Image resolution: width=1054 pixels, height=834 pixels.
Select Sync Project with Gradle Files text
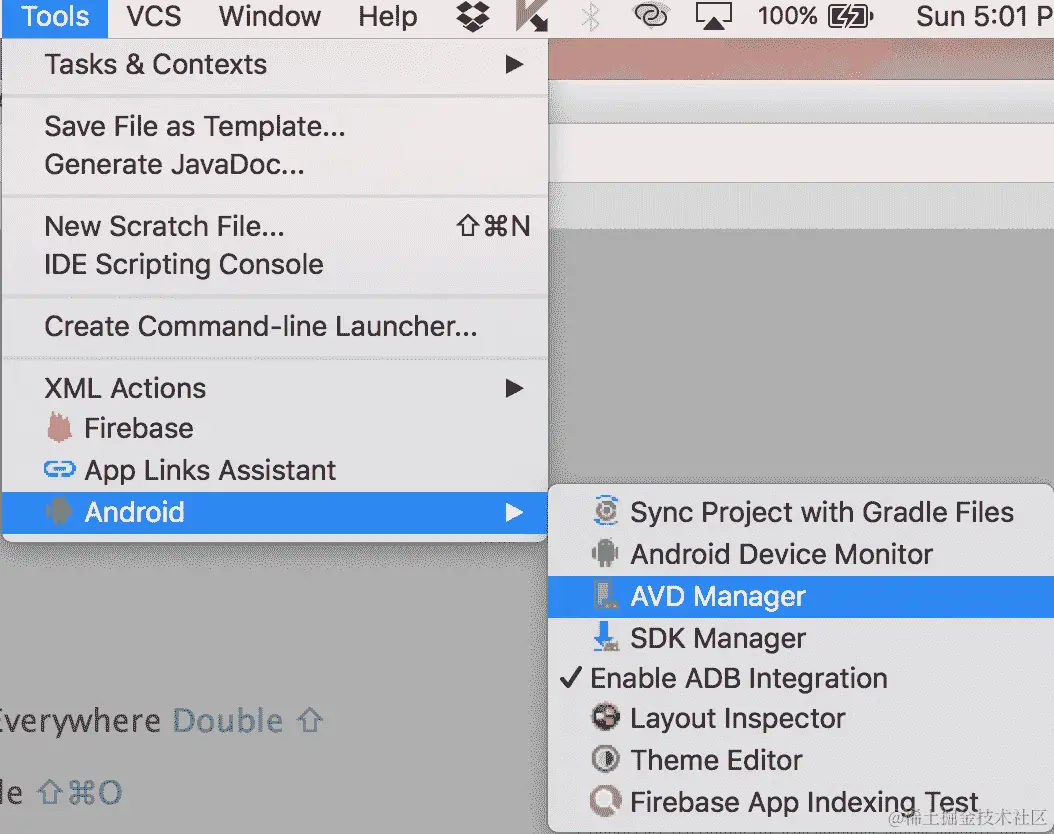821,512
